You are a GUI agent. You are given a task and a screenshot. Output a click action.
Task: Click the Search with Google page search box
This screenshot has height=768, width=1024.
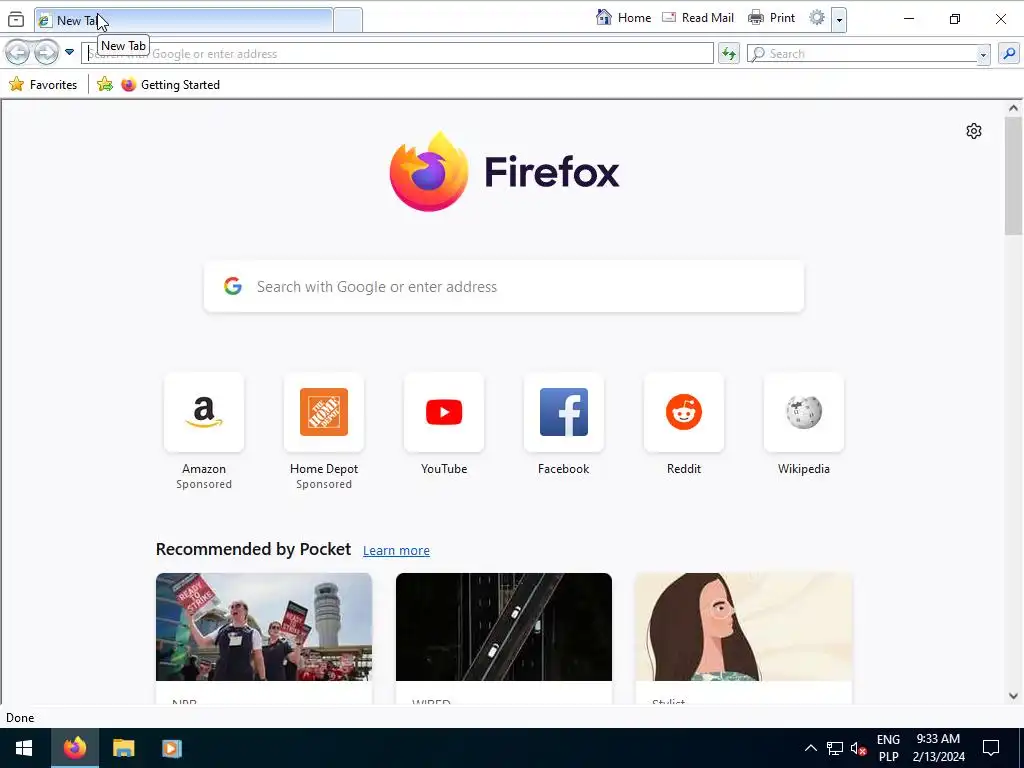click(504, 287)
